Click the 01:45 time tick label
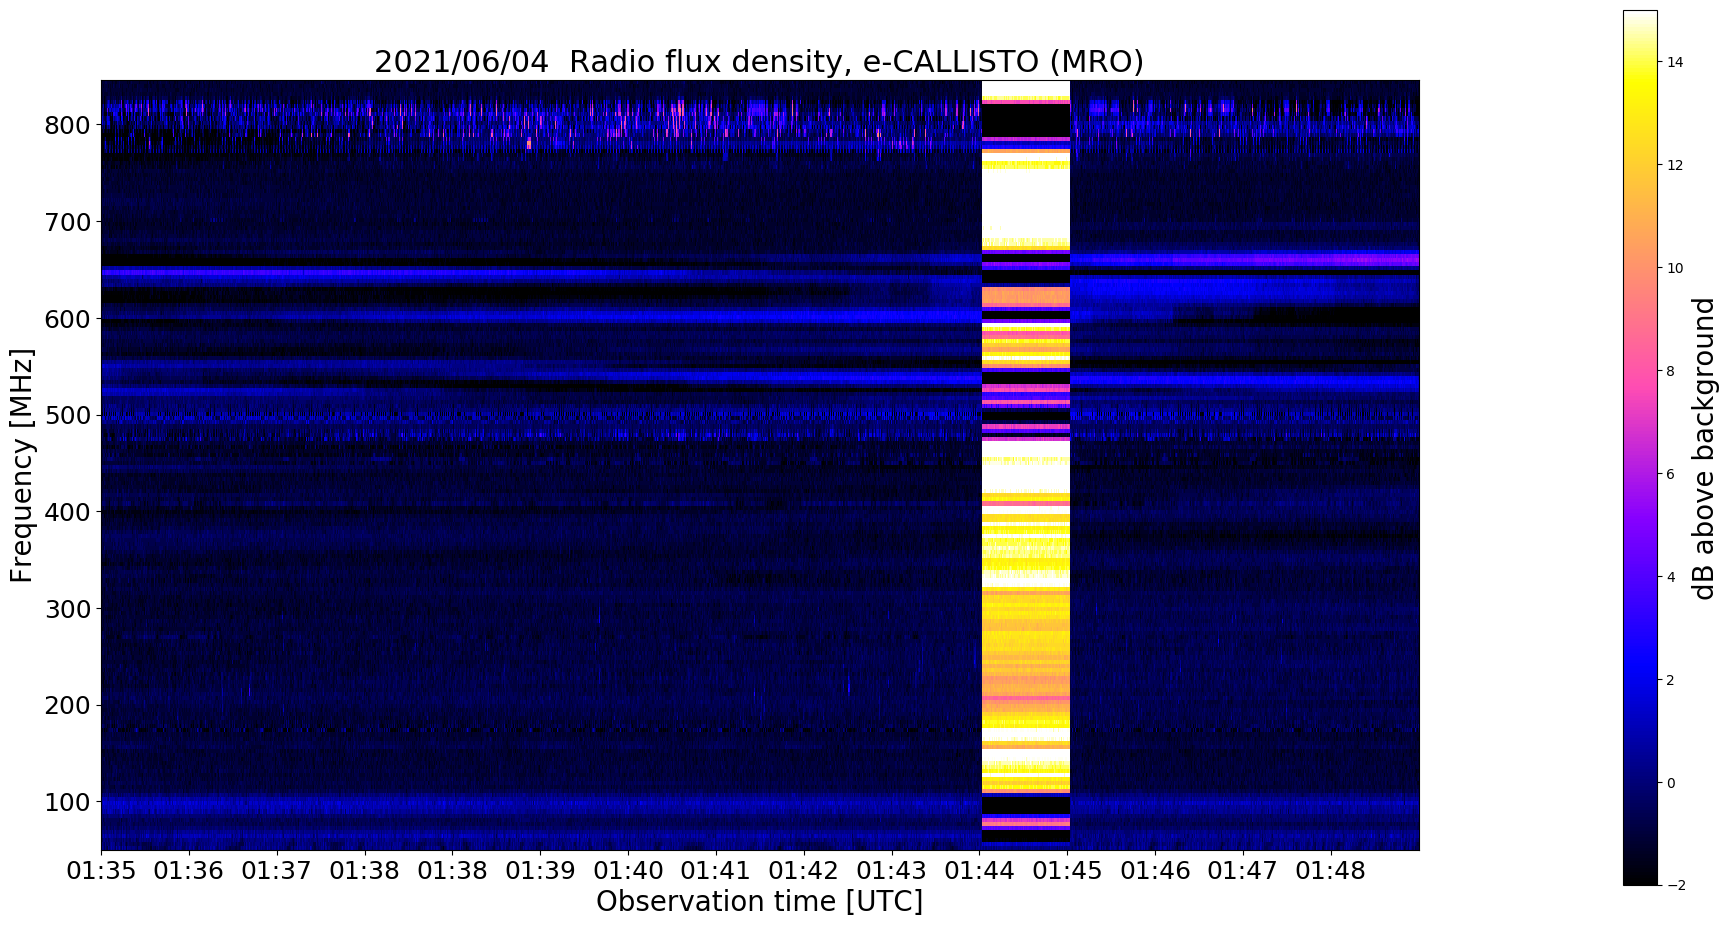This screenshot has width=1730, height=927. pyautogui.click(x=1068, y=871)
